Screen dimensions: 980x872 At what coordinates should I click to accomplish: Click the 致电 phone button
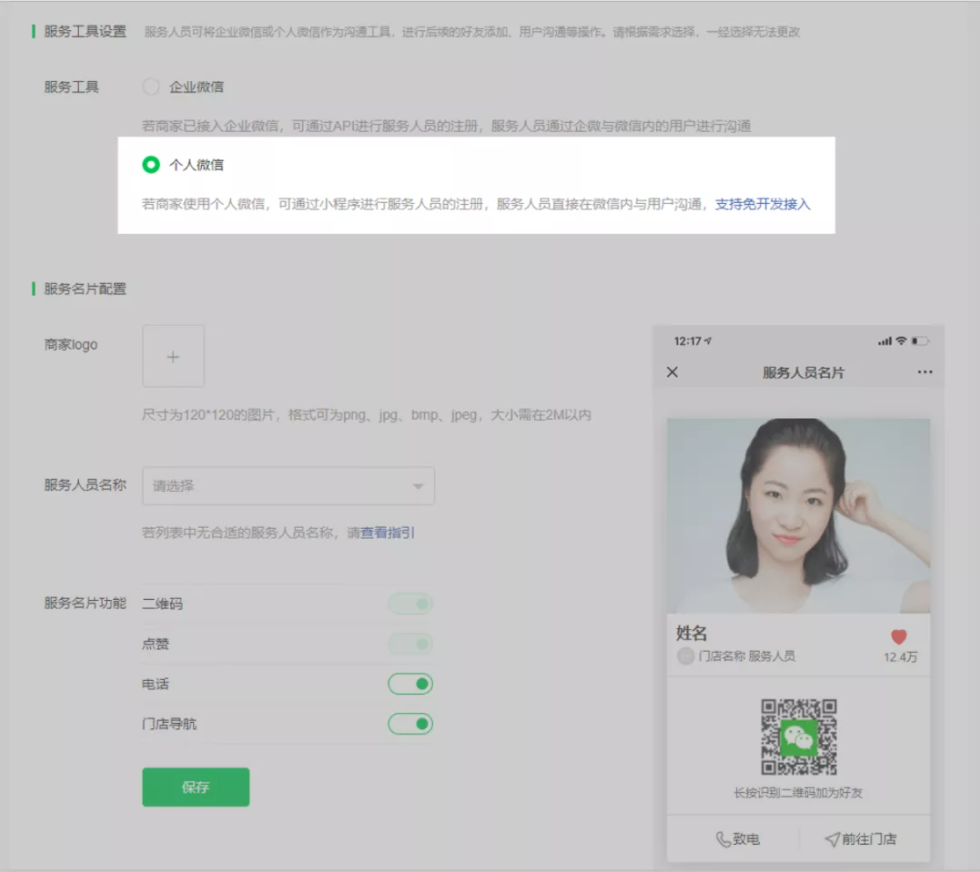[x=738, y=839]
